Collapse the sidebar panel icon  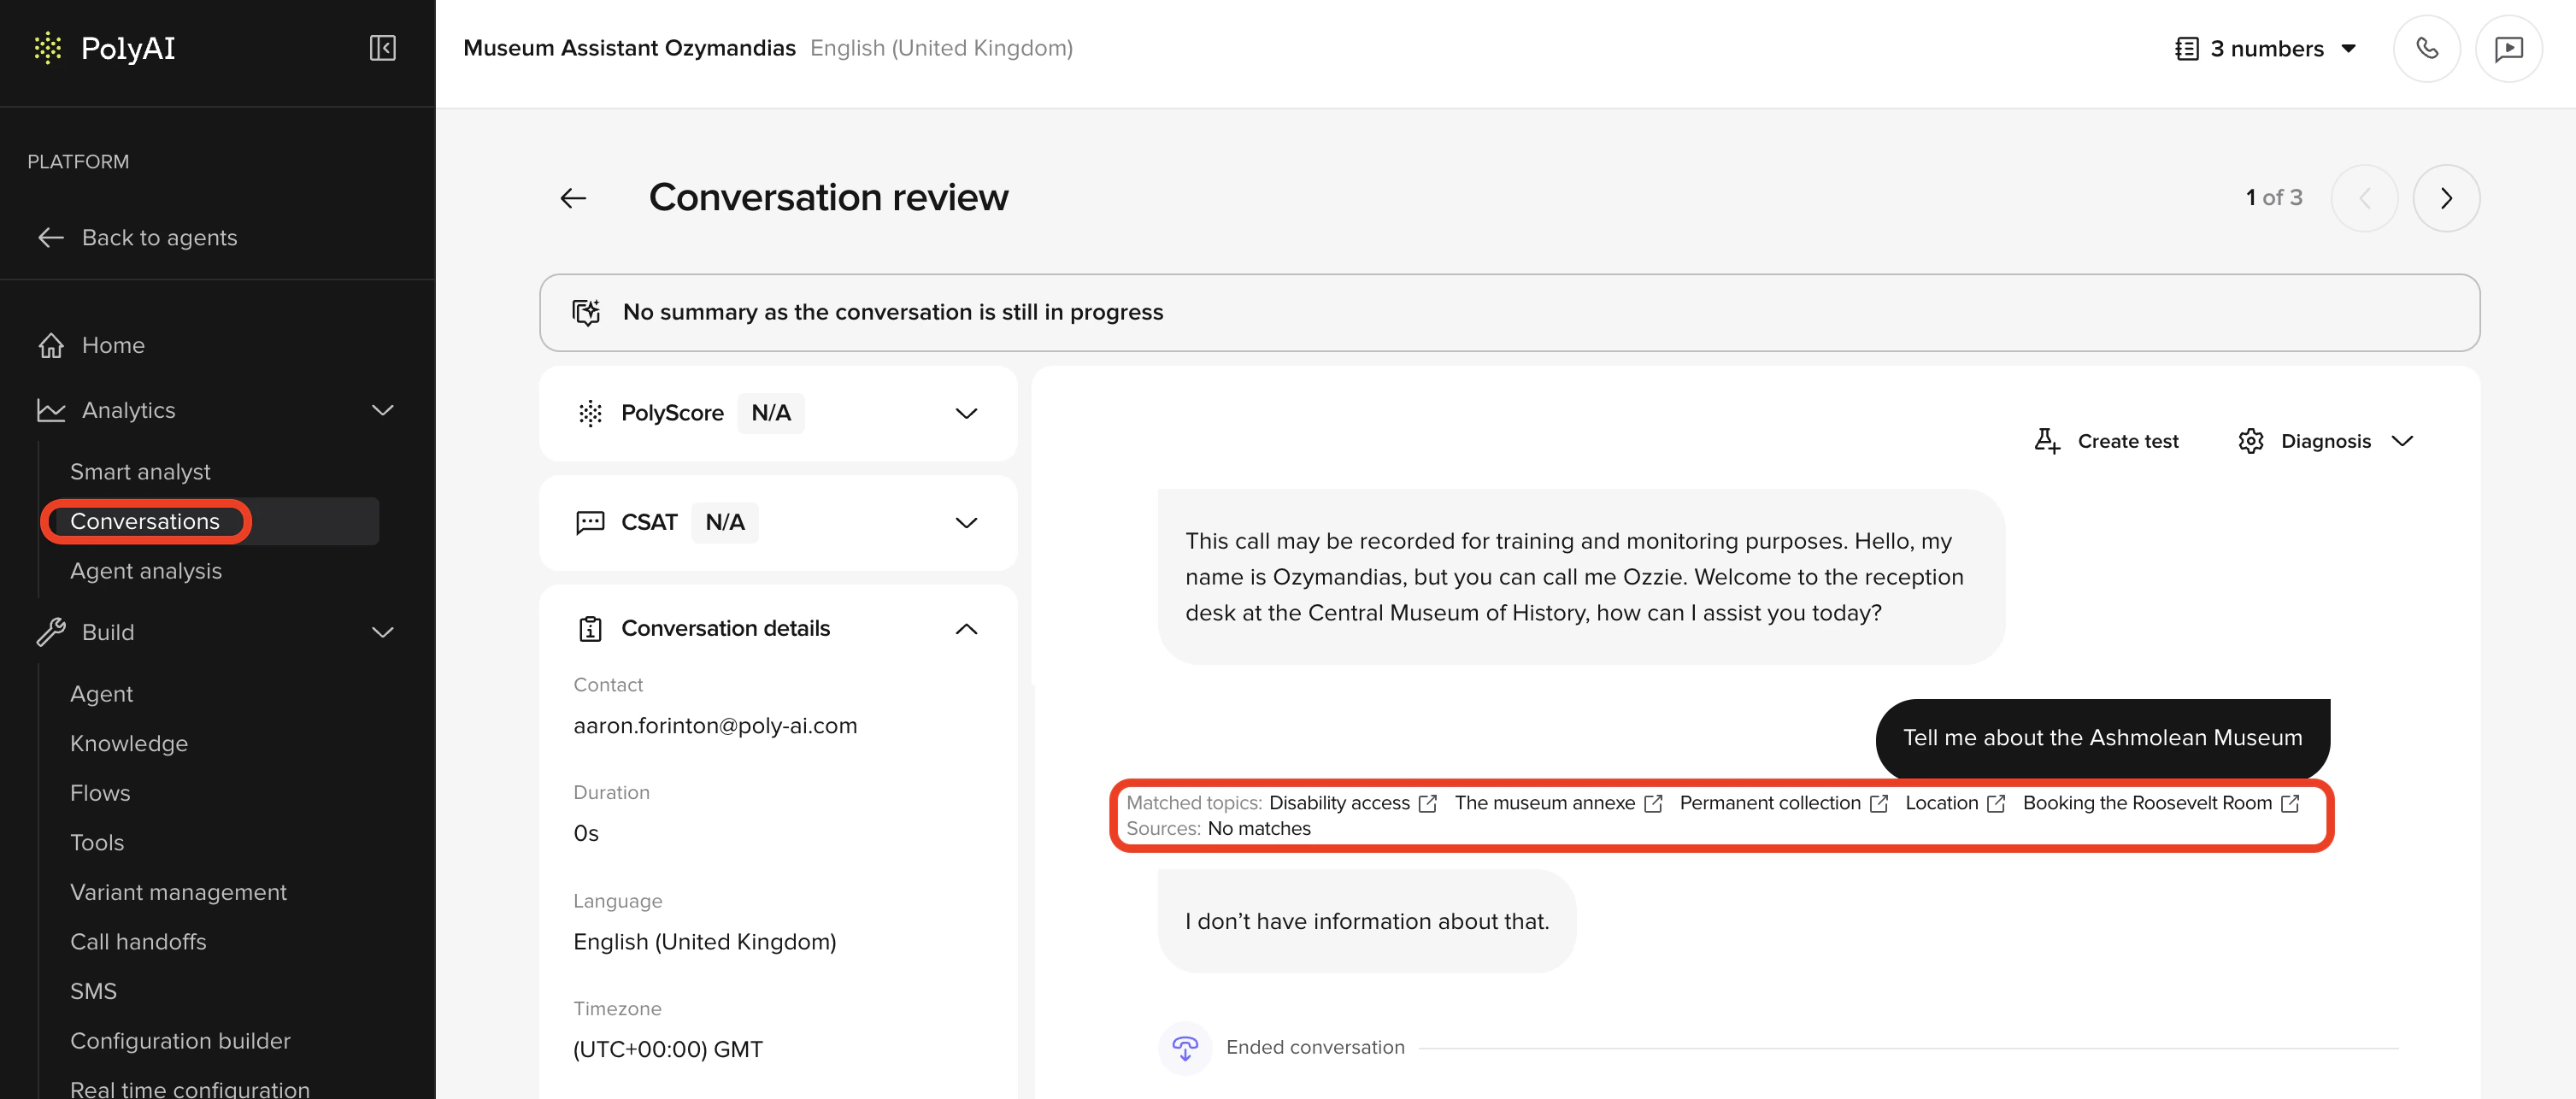tap(382, 48)
